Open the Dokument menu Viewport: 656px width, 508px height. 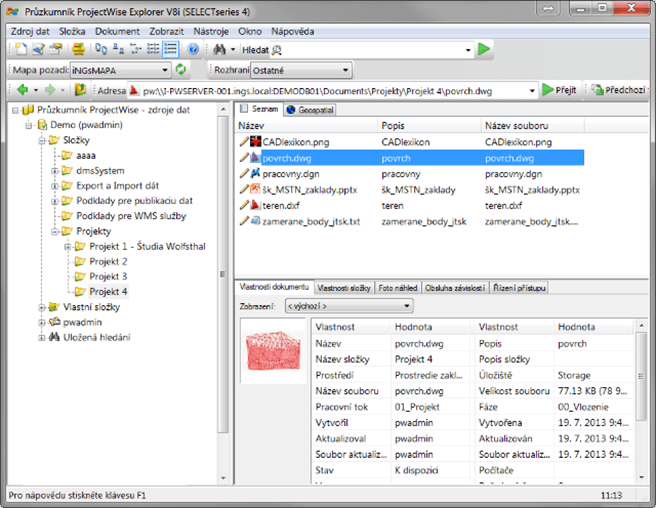point(117,32)
